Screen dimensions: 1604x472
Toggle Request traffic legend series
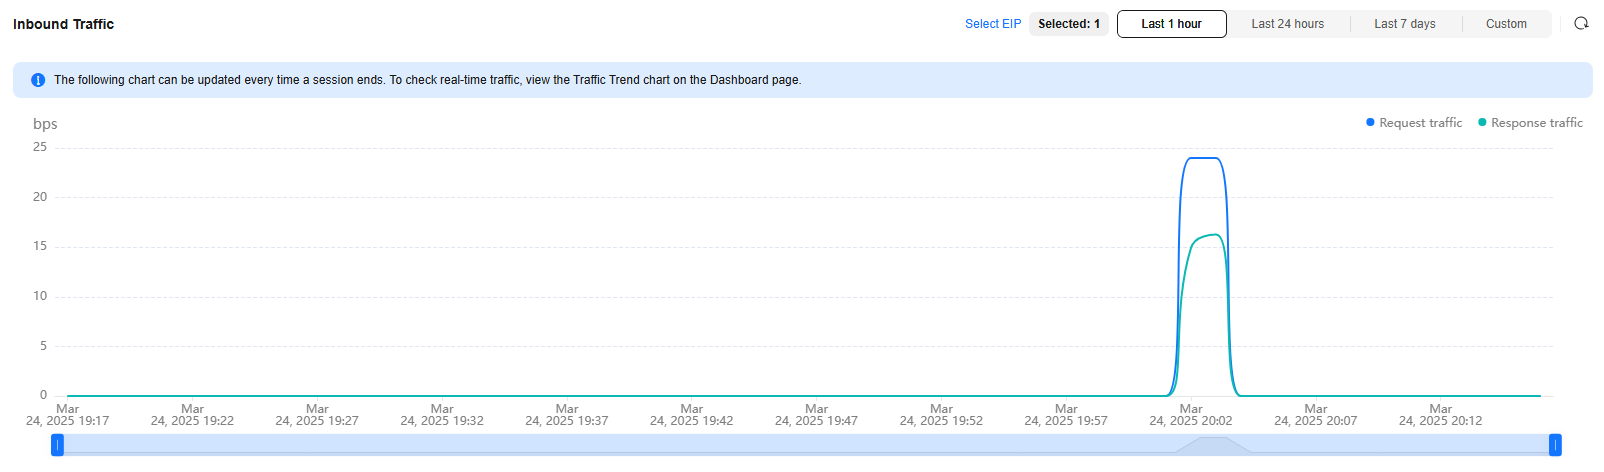1414,123
